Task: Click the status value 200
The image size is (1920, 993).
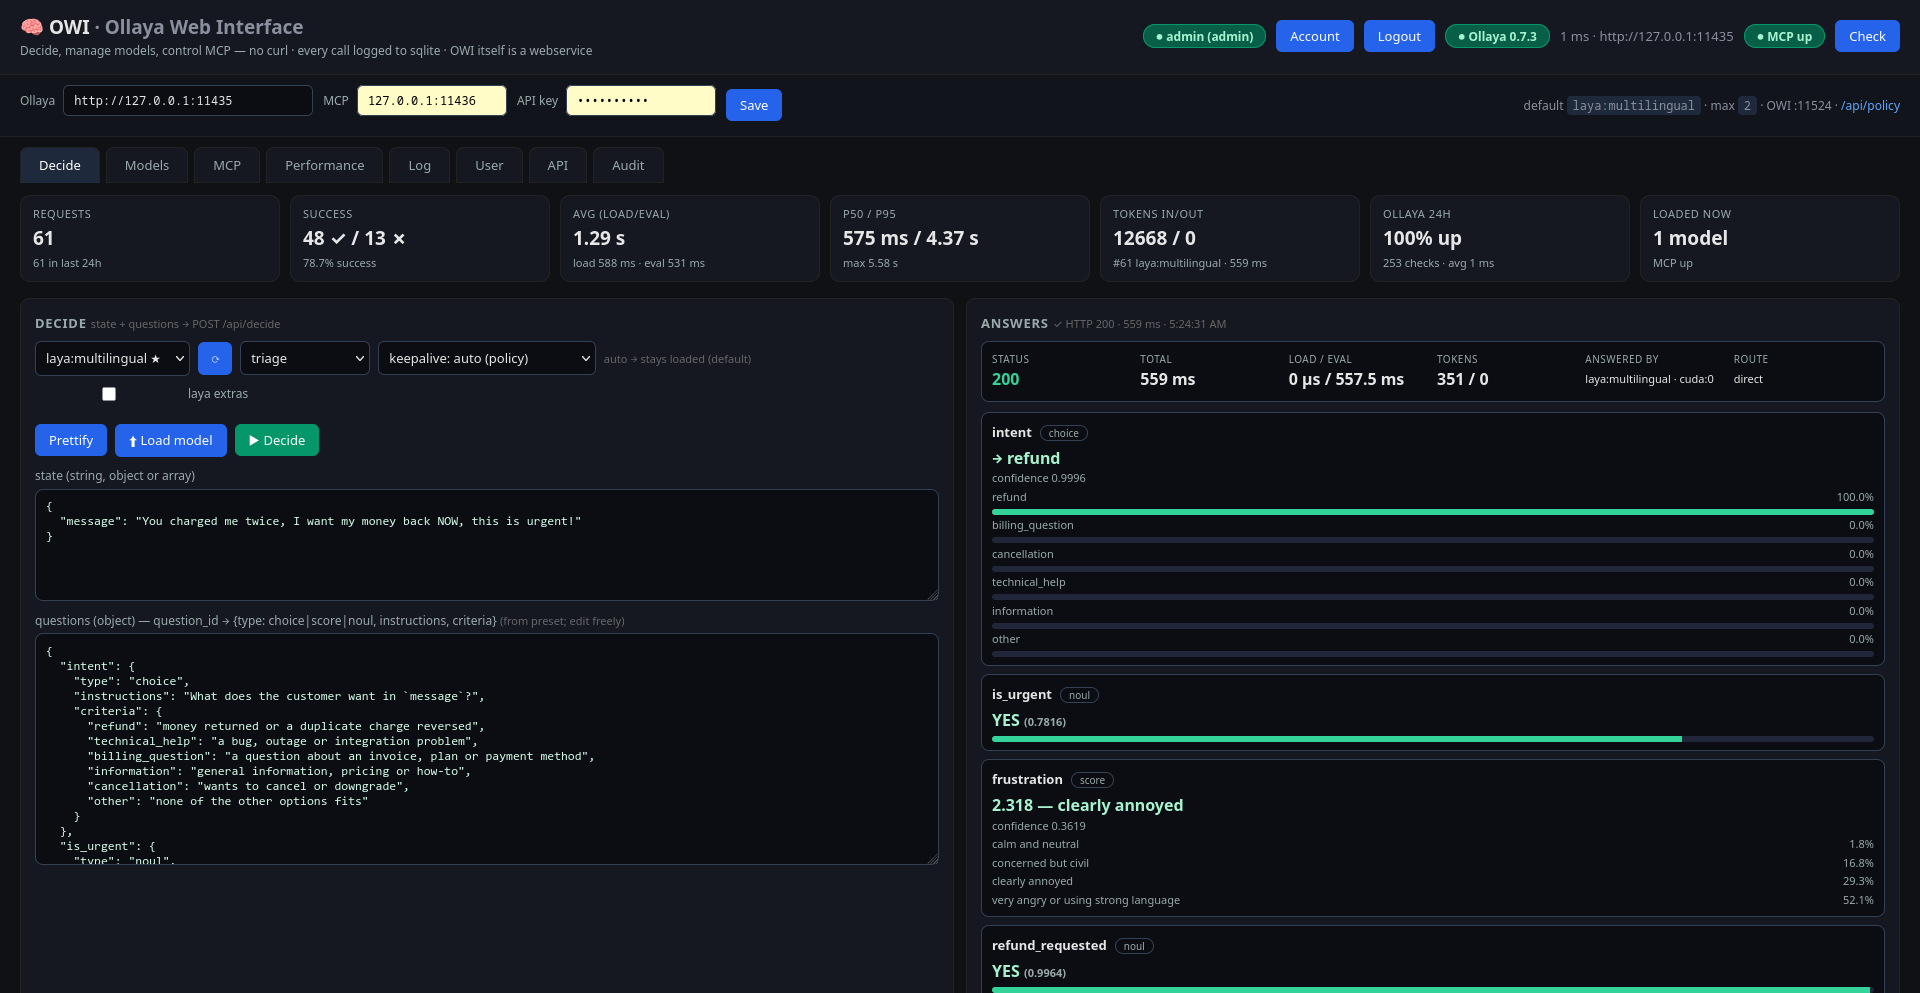Action: pos(1005,379)
